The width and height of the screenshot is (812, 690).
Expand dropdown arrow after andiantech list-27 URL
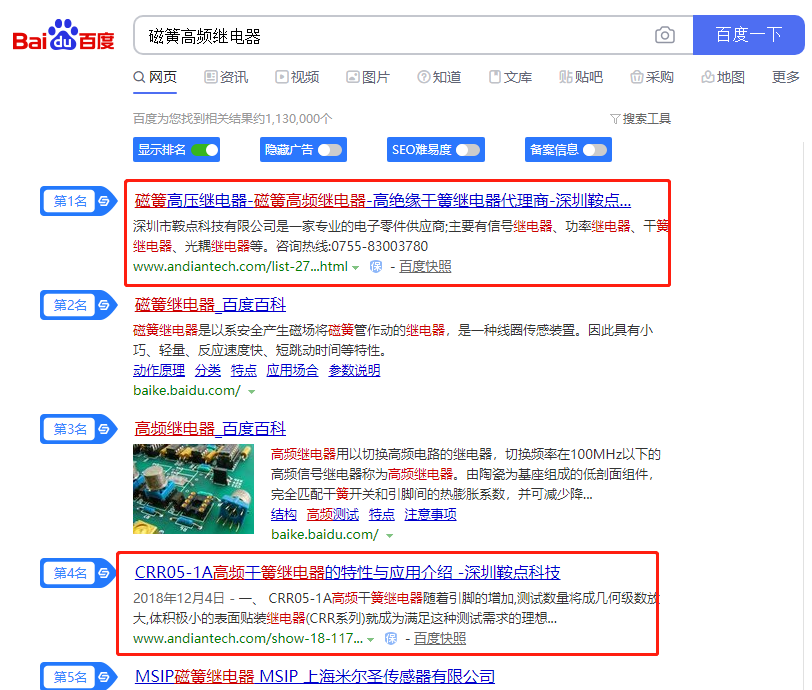pyautogui.click(x=355, y=268)
